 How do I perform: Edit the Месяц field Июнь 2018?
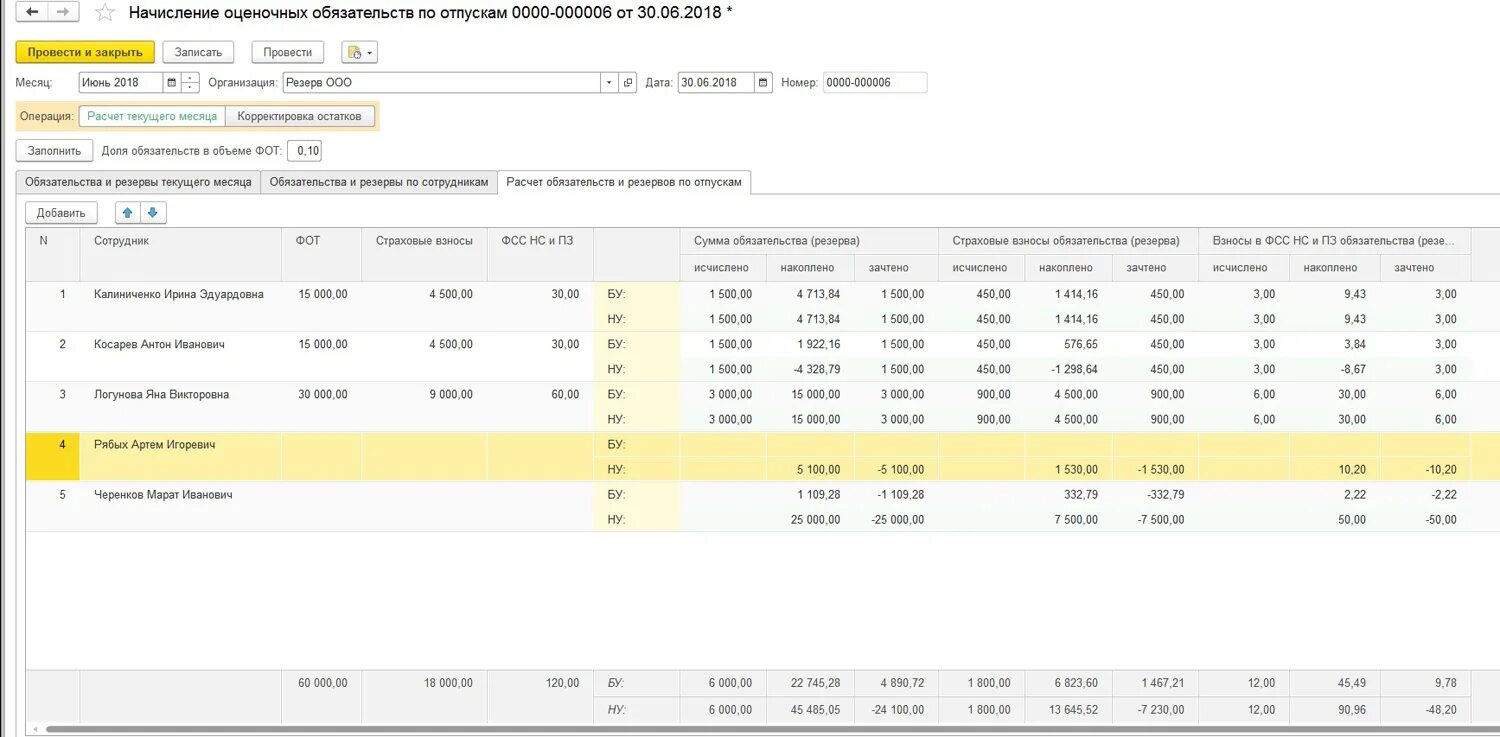coord(121,83)
